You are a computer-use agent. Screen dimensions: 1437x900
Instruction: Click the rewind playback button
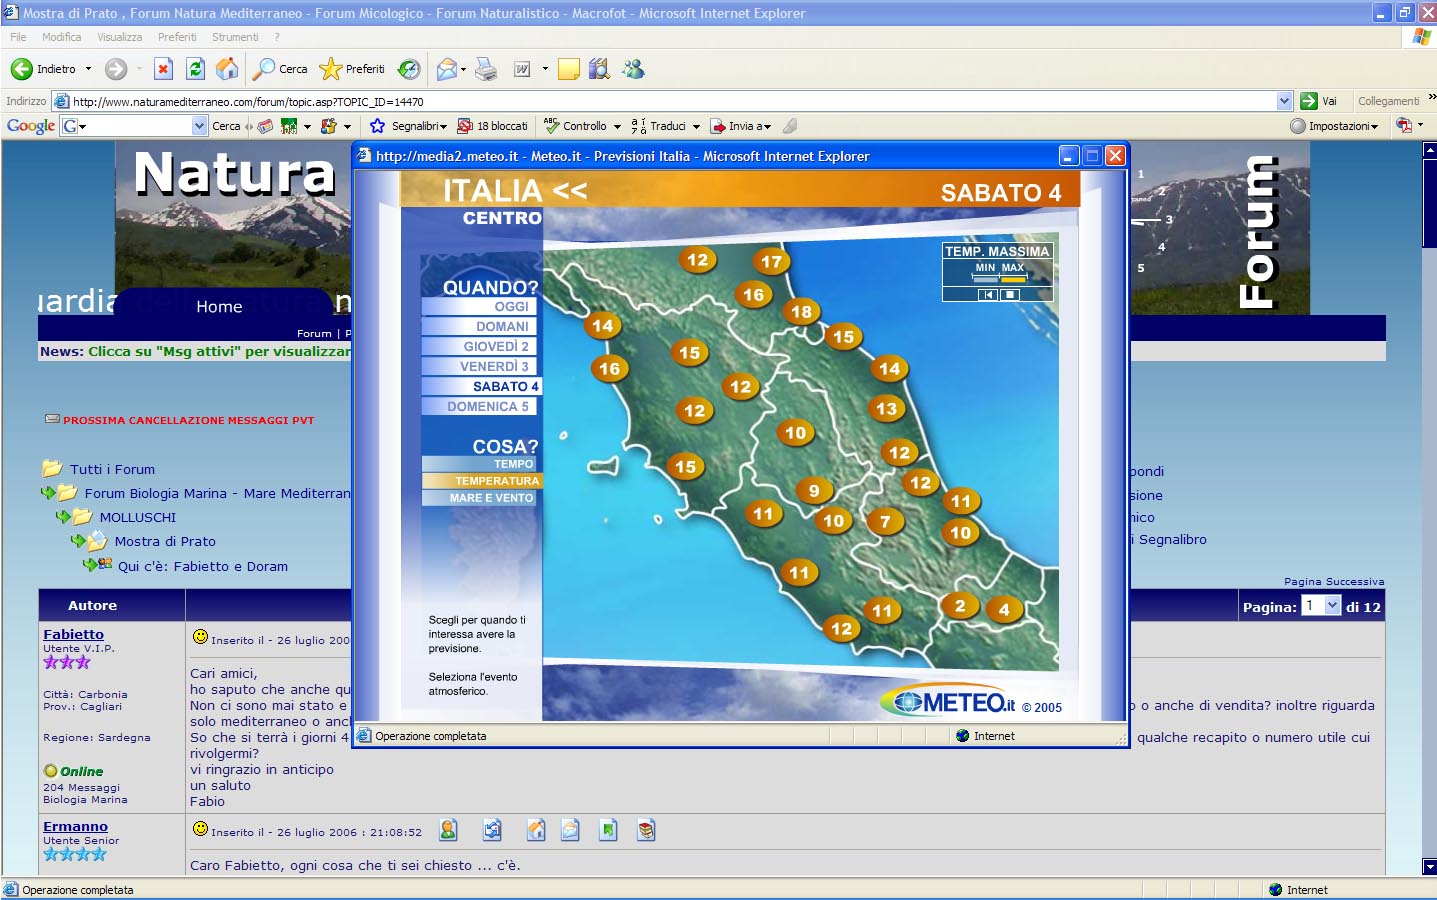988,295
